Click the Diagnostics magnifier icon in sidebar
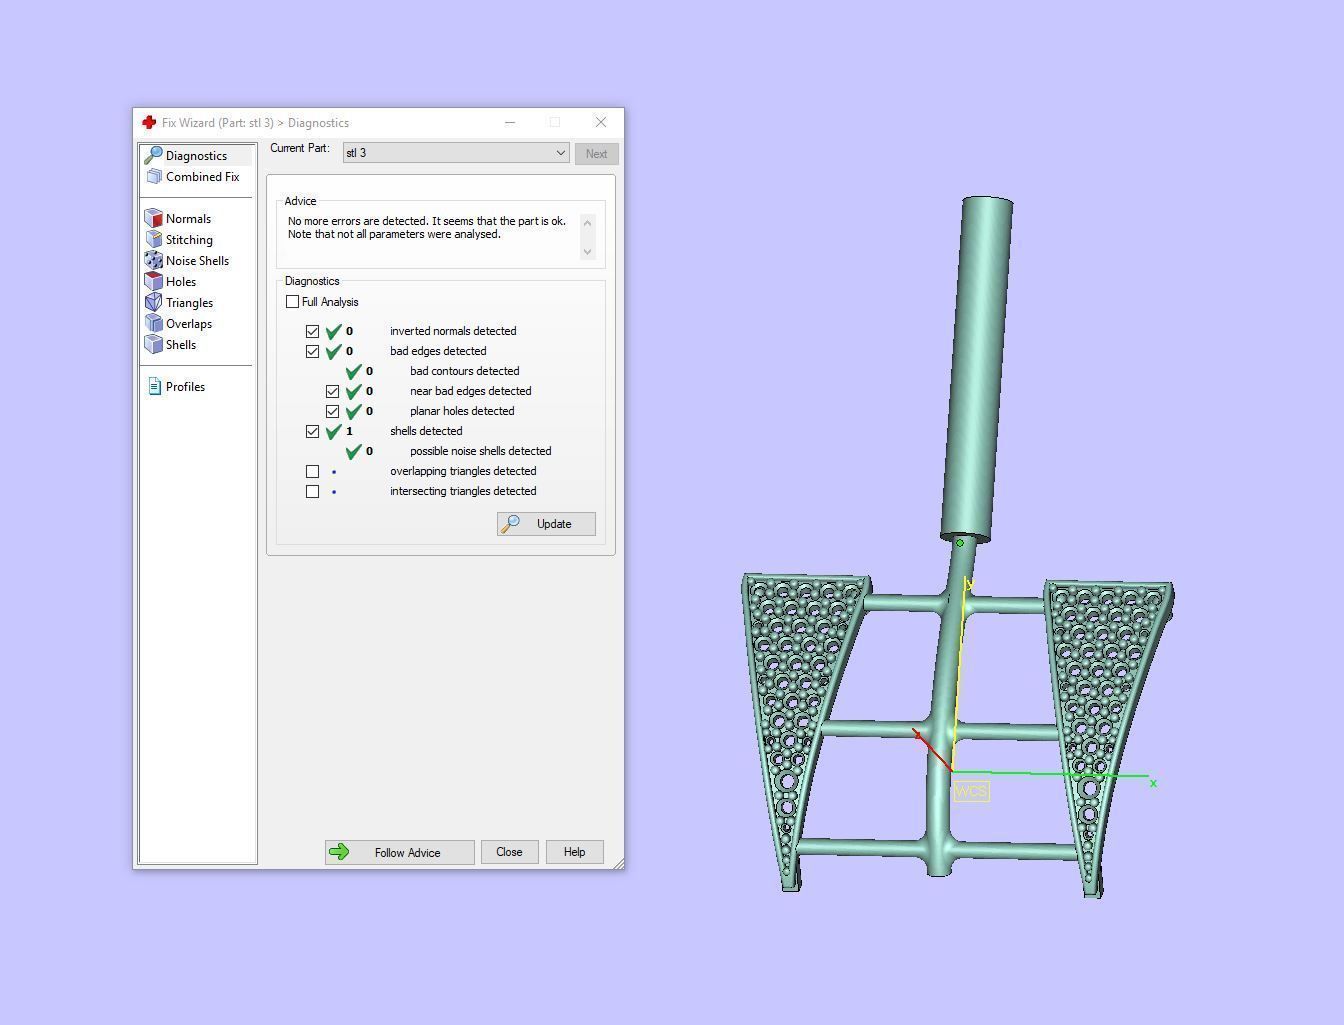Viewport: 1344px width, 1025px height. [153, 155]
